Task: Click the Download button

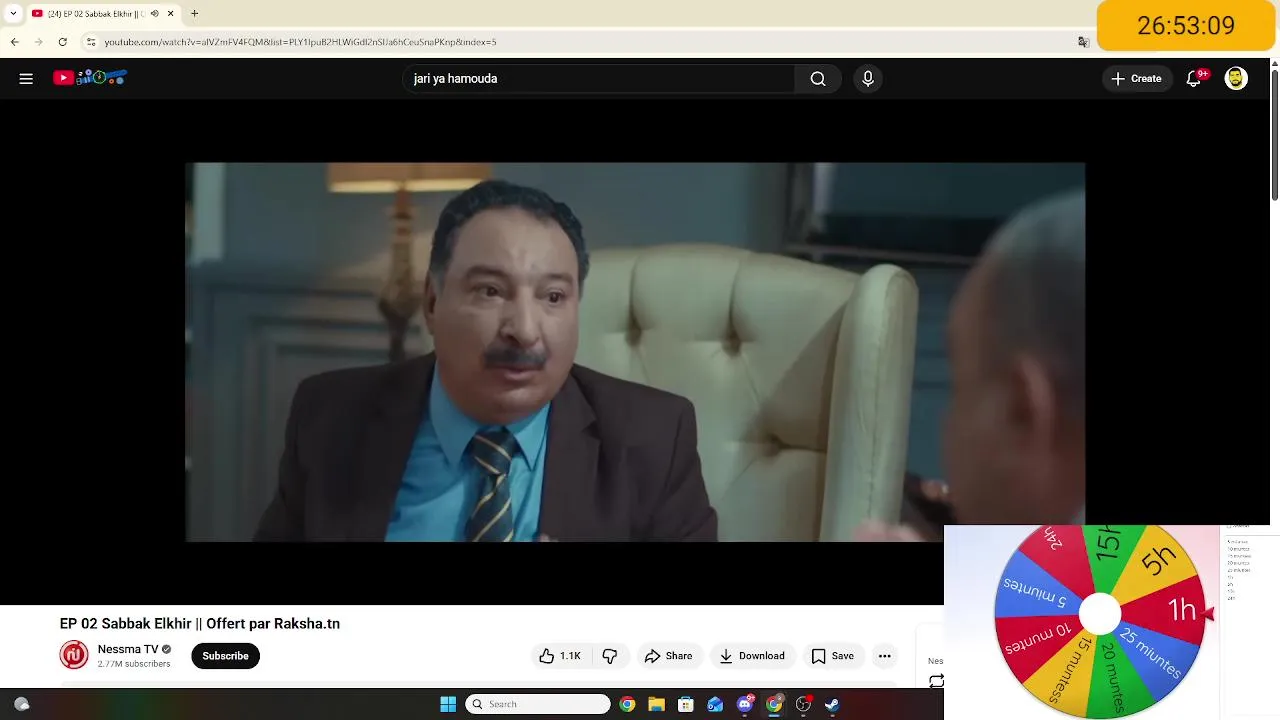Action: point(752,656)
